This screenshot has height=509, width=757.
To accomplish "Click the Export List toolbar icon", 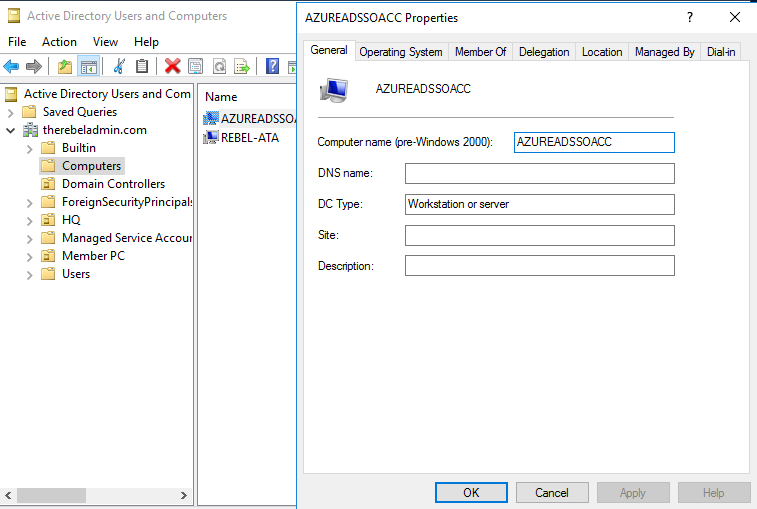I will 242,66.
